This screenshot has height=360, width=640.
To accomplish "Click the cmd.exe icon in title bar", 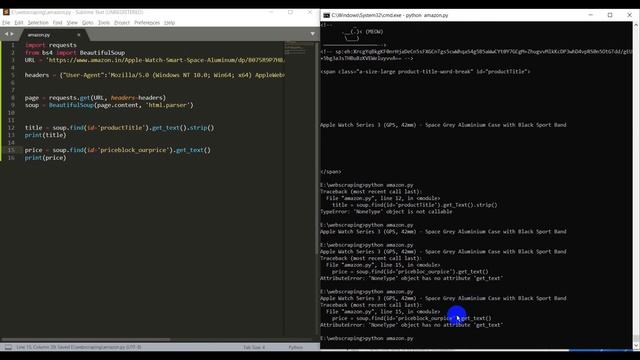I will [327, 15].
